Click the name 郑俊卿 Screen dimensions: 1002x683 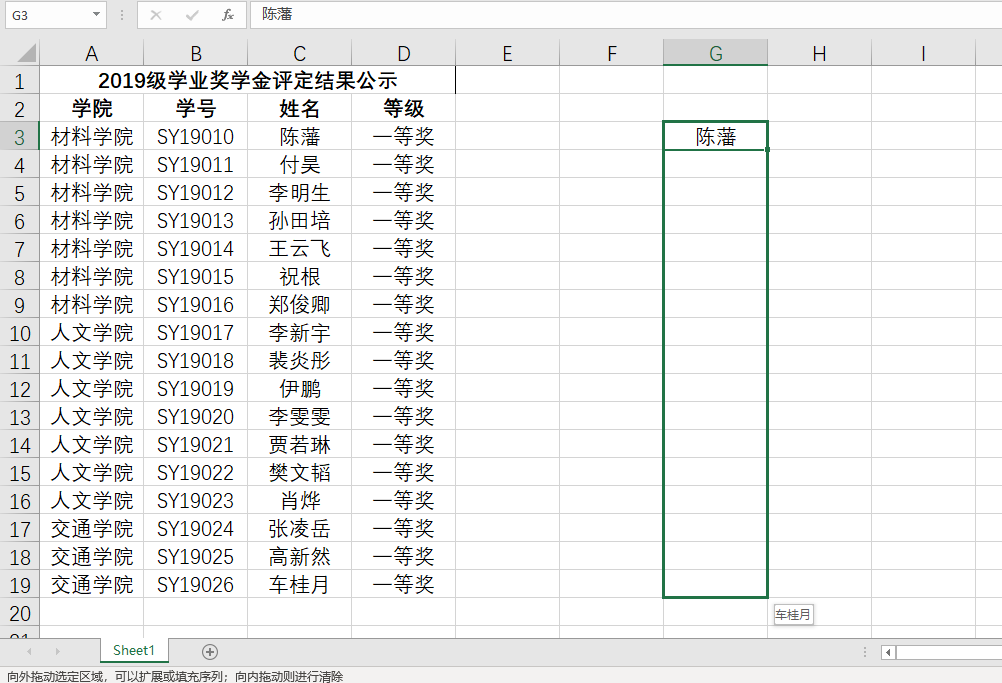[x=299, y=305]
